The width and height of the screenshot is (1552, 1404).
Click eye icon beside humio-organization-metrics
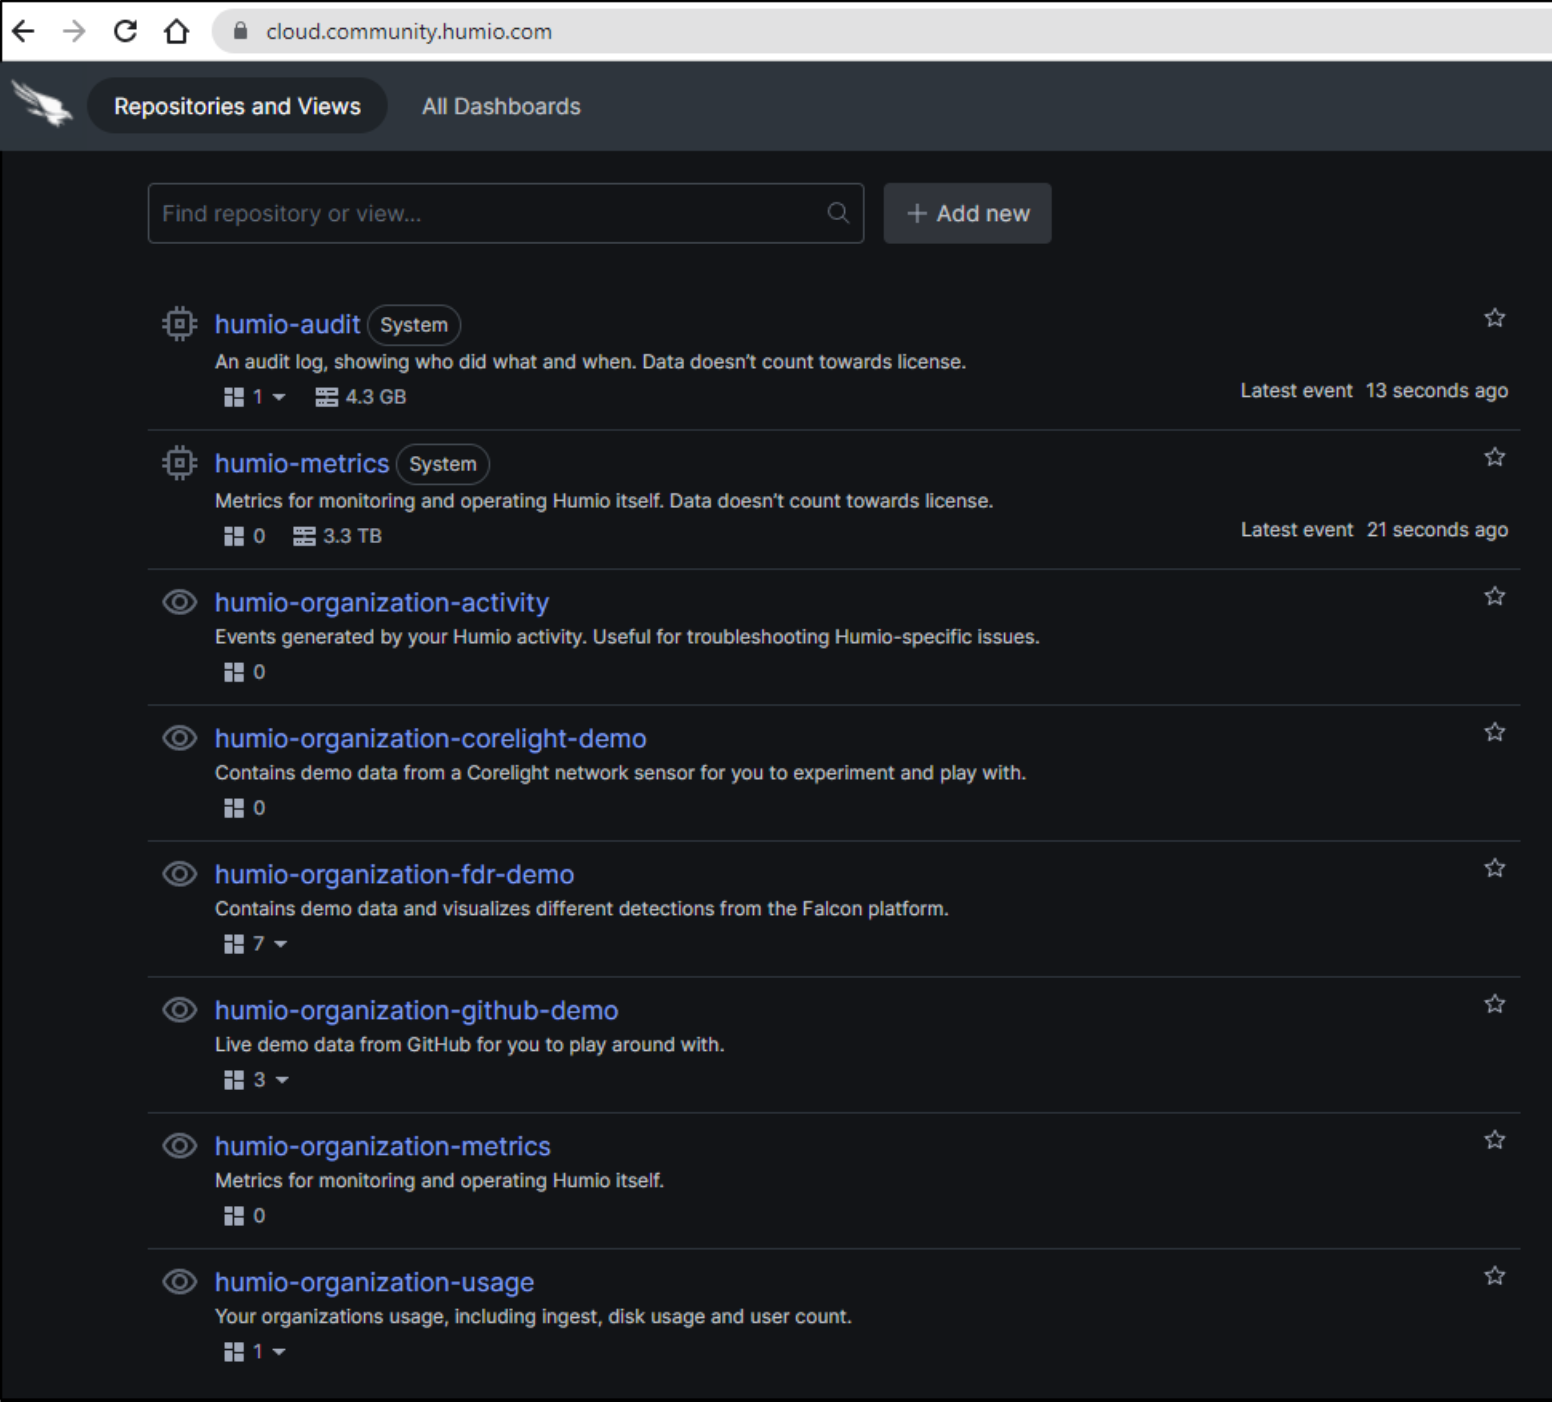click(180, 1146)
